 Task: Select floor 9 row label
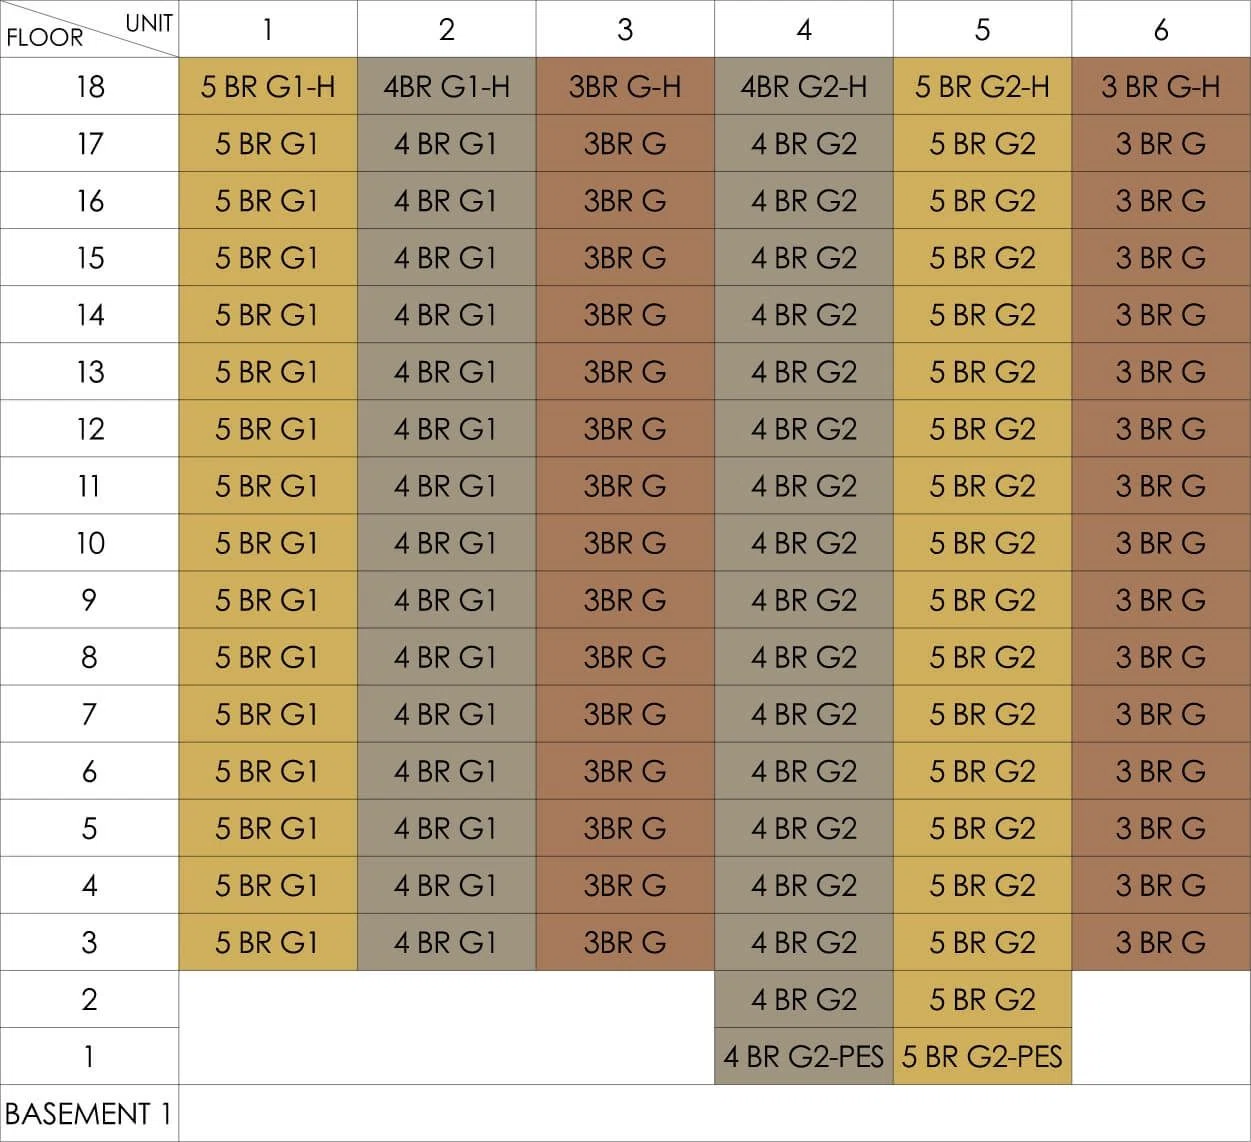click(x=90, y=600)
